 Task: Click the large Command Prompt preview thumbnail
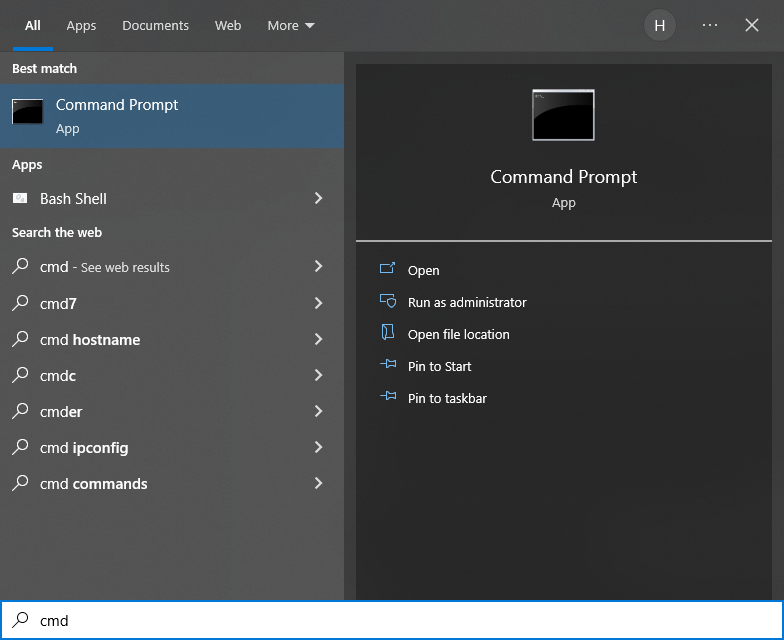[x=563, y=115]
